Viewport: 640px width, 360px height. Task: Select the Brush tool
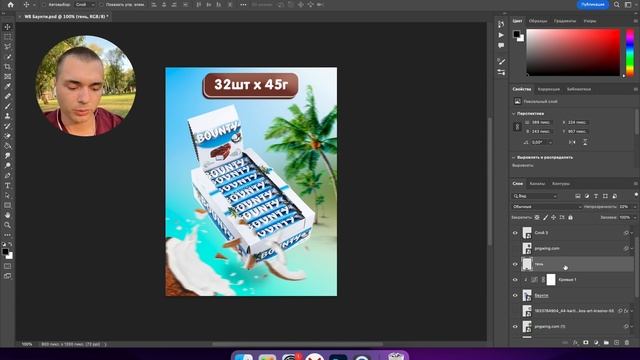(7, 106)
